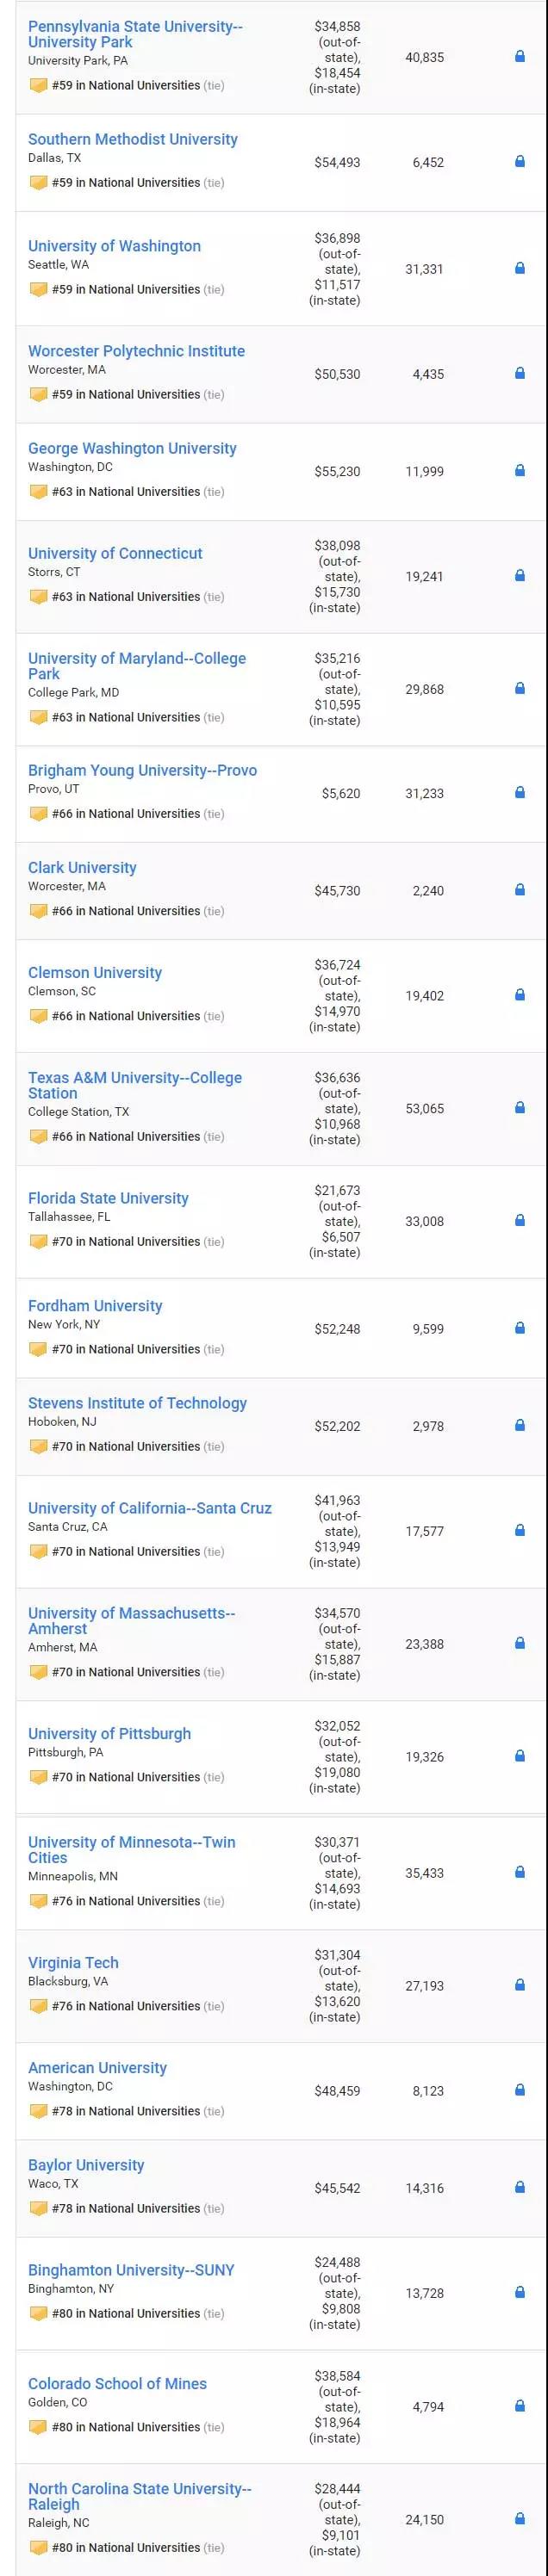Open the Clemson University link
548x2576 pixels.
point(95,972)
